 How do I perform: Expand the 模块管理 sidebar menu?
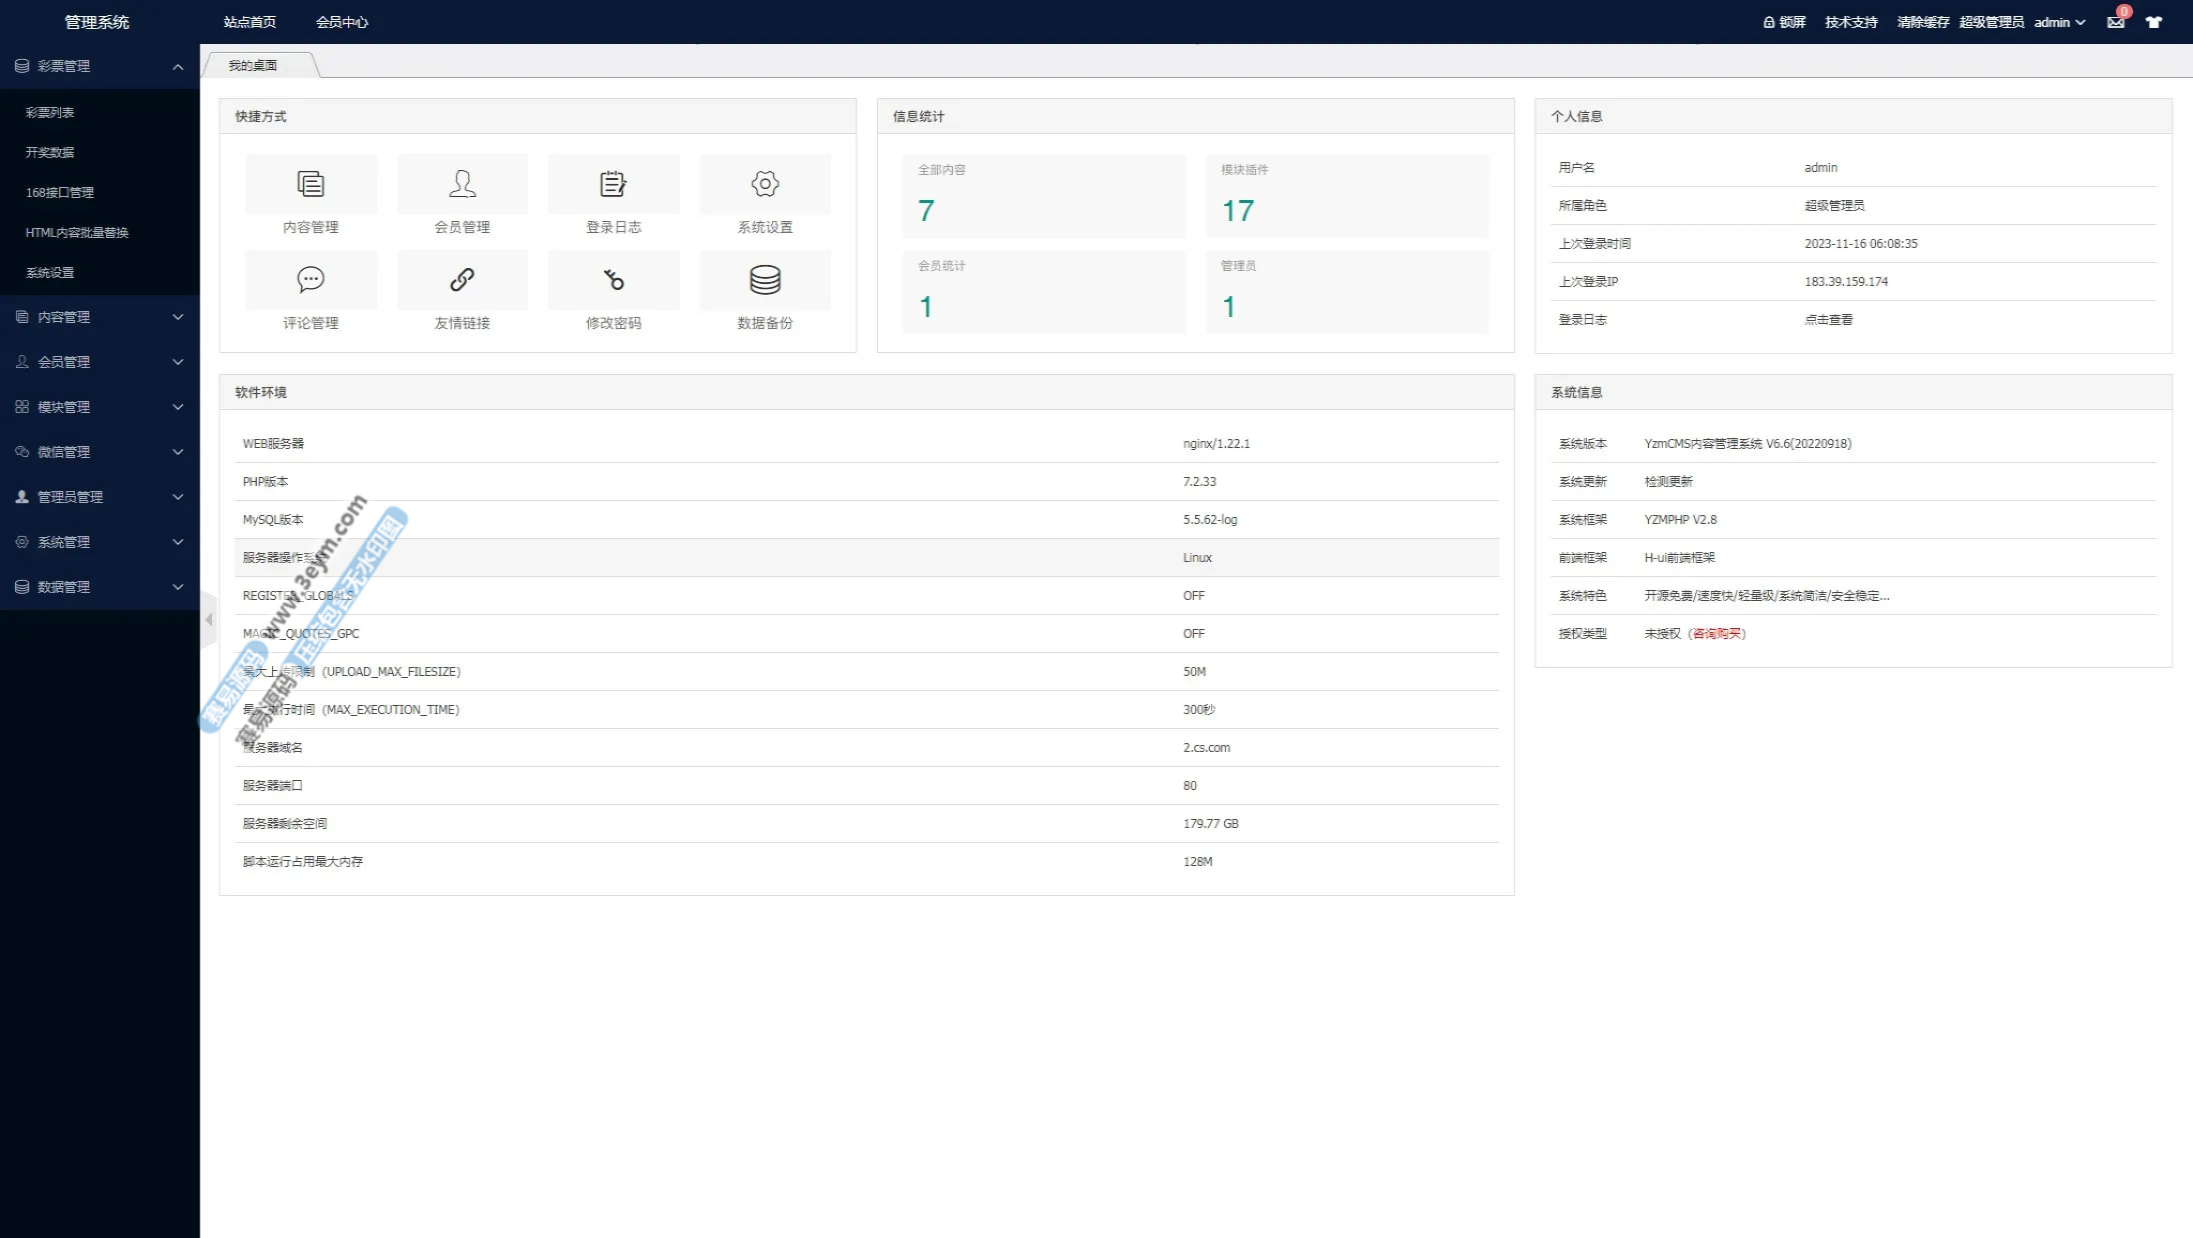tap(100, 407)
